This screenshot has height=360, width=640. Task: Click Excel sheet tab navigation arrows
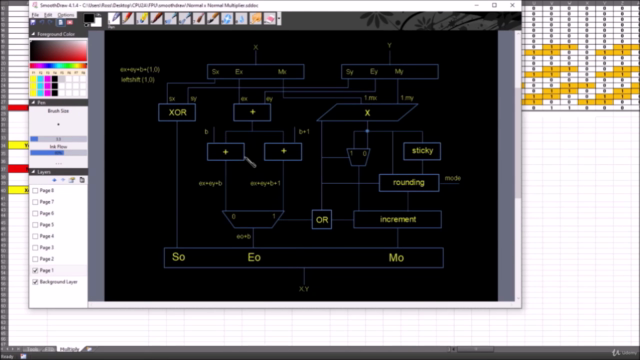tap(12, 349)
